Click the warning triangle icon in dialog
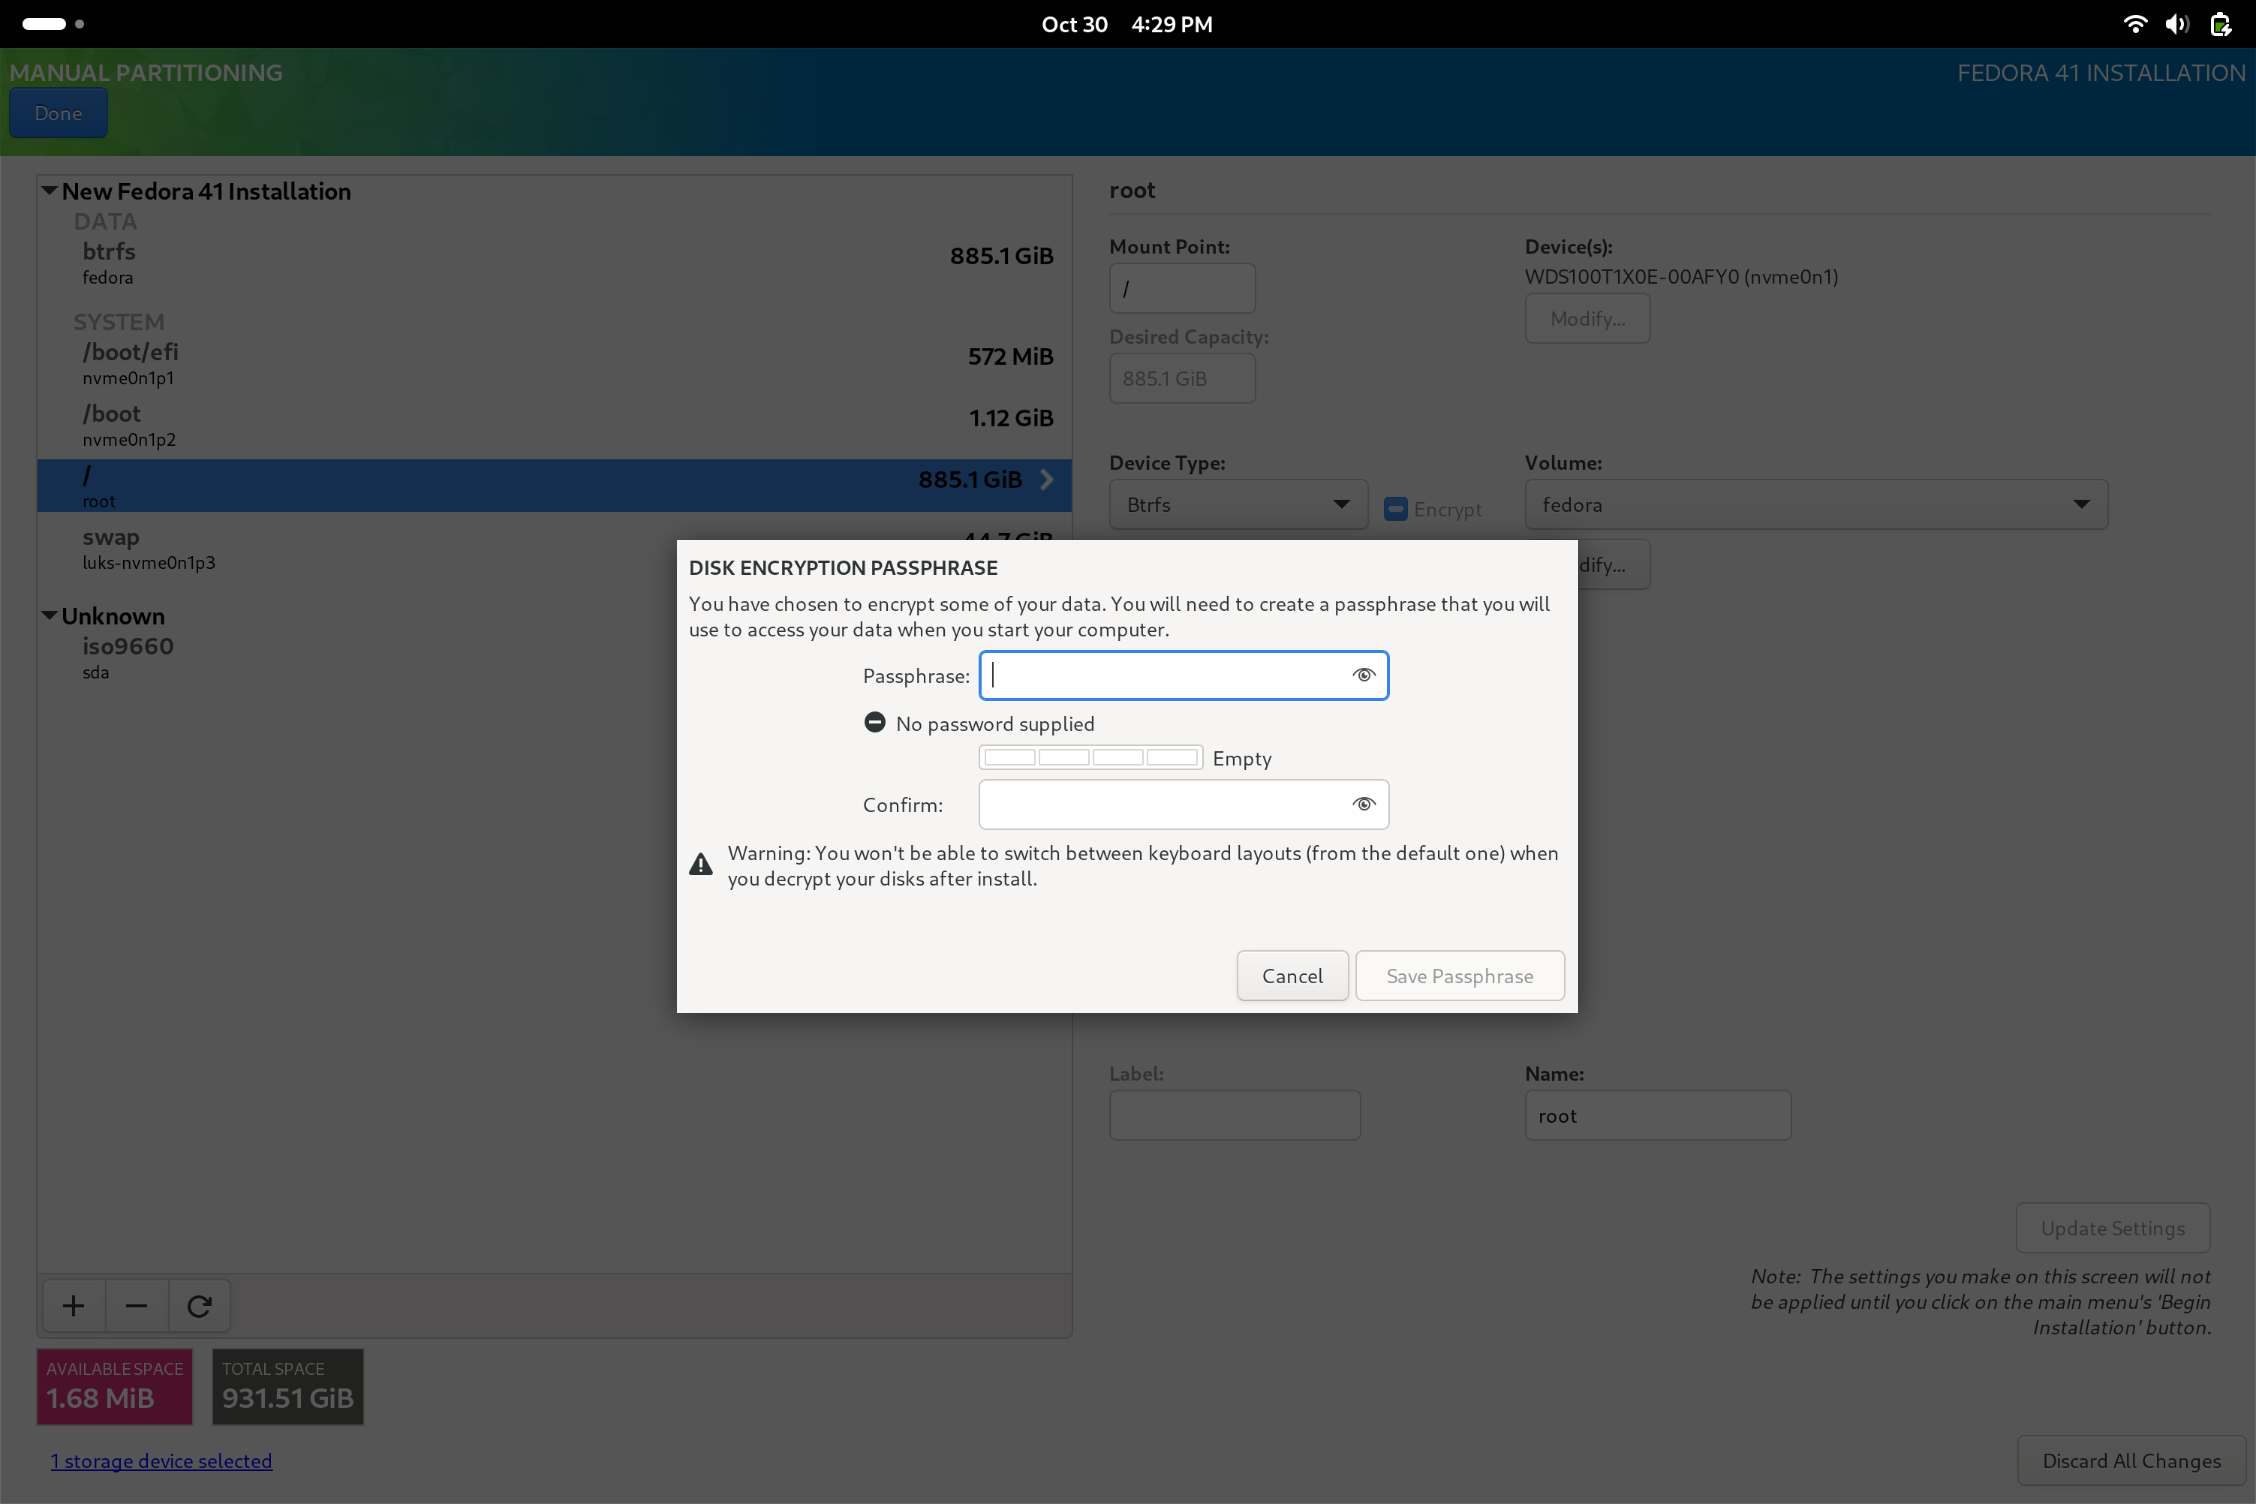 click(x=701, y=864)
